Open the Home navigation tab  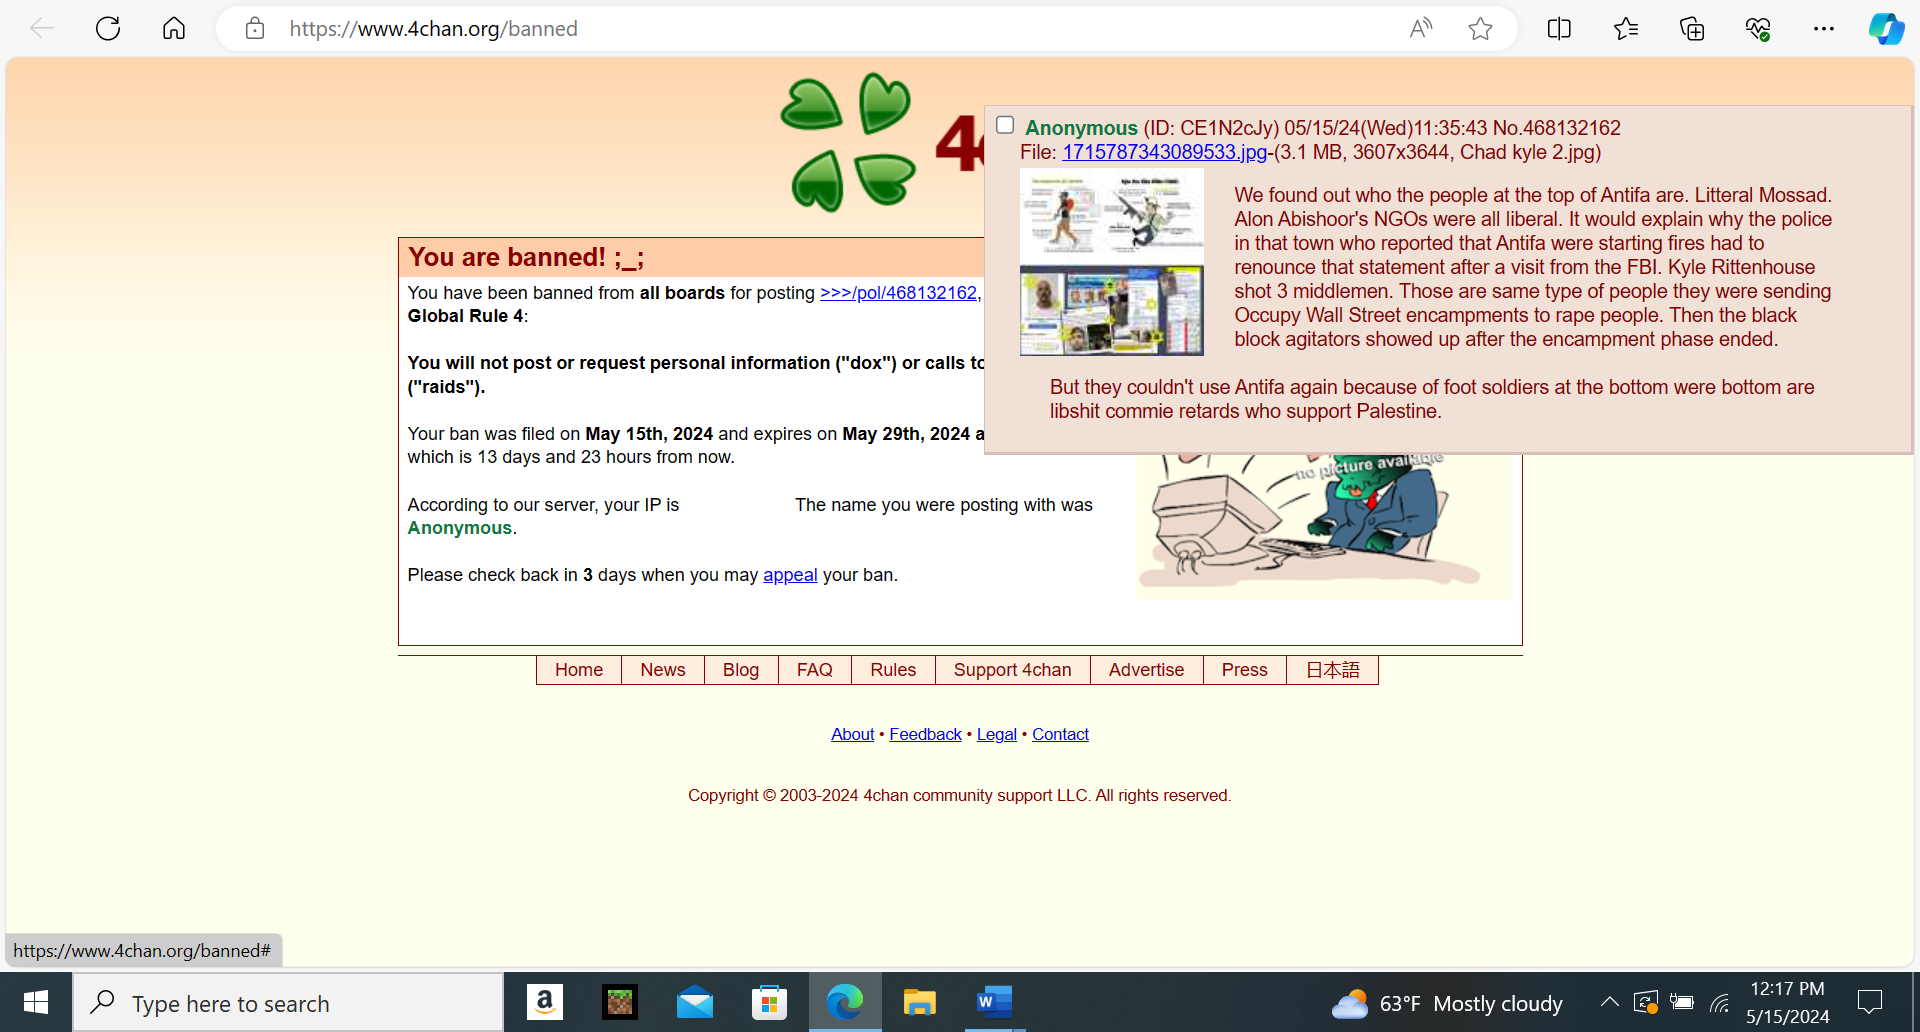pyautogui.click(x=579, y=670)
